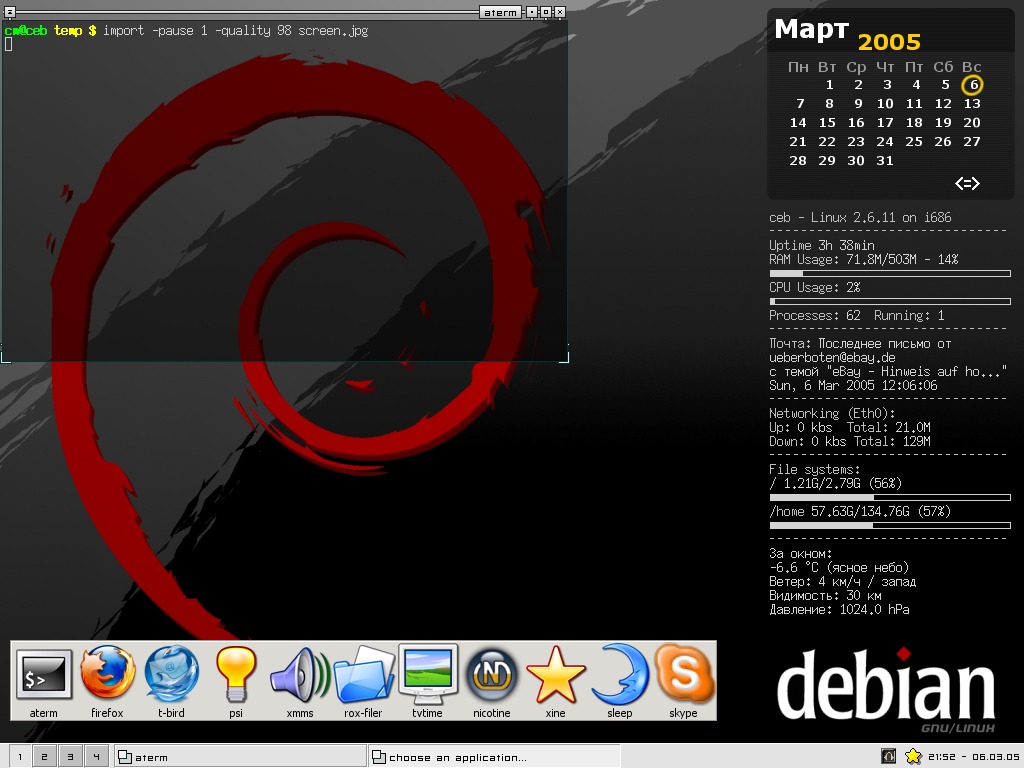Click the "Видимость: 30 км" line
The height and width of the screenshot is (768, 1024).
(825, 596)
